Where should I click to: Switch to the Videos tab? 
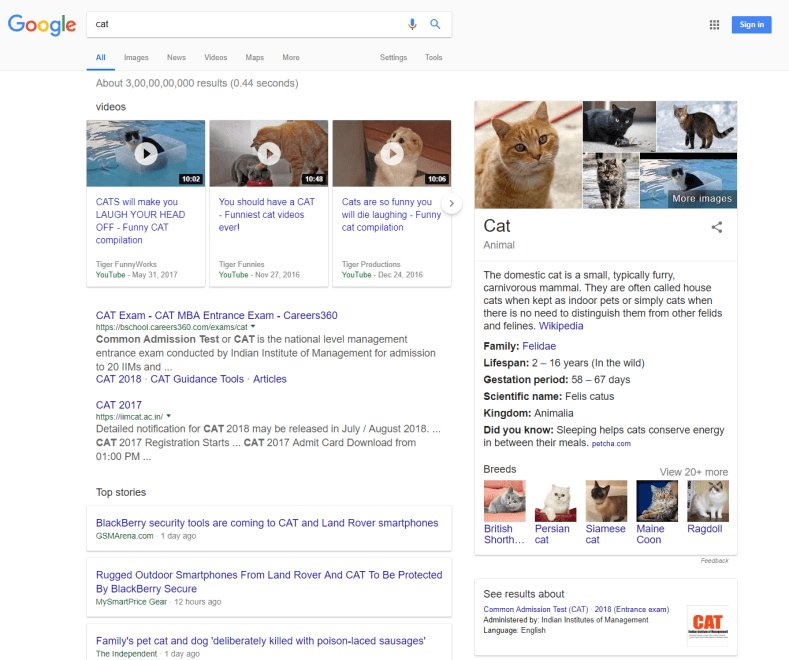pyautogui.click(x=215, y=57)
